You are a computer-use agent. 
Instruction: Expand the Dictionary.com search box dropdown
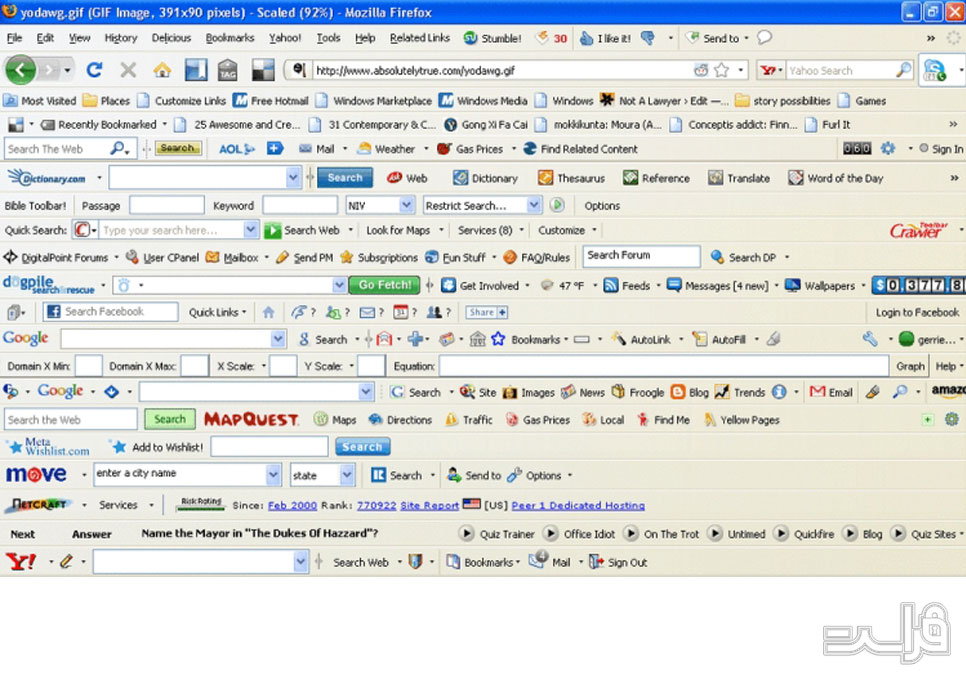click(293, 178)
